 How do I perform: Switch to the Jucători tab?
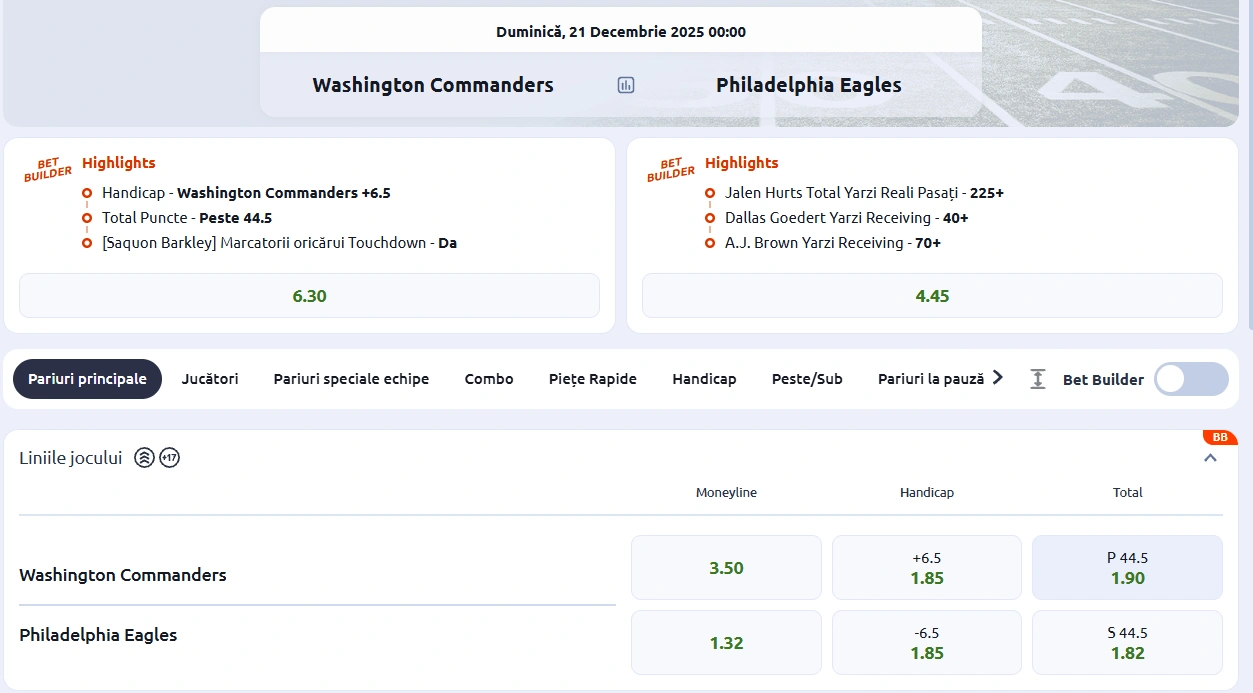209,379
